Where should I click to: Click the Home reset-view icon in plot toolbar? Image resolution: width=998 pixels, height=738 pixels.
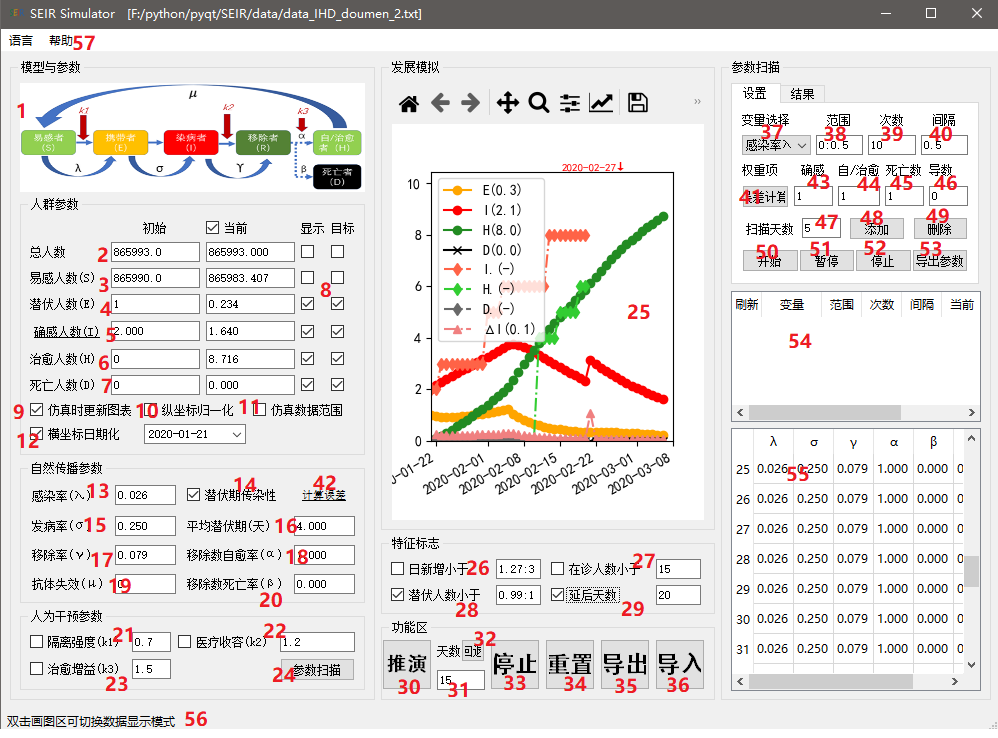pos(408,102)
